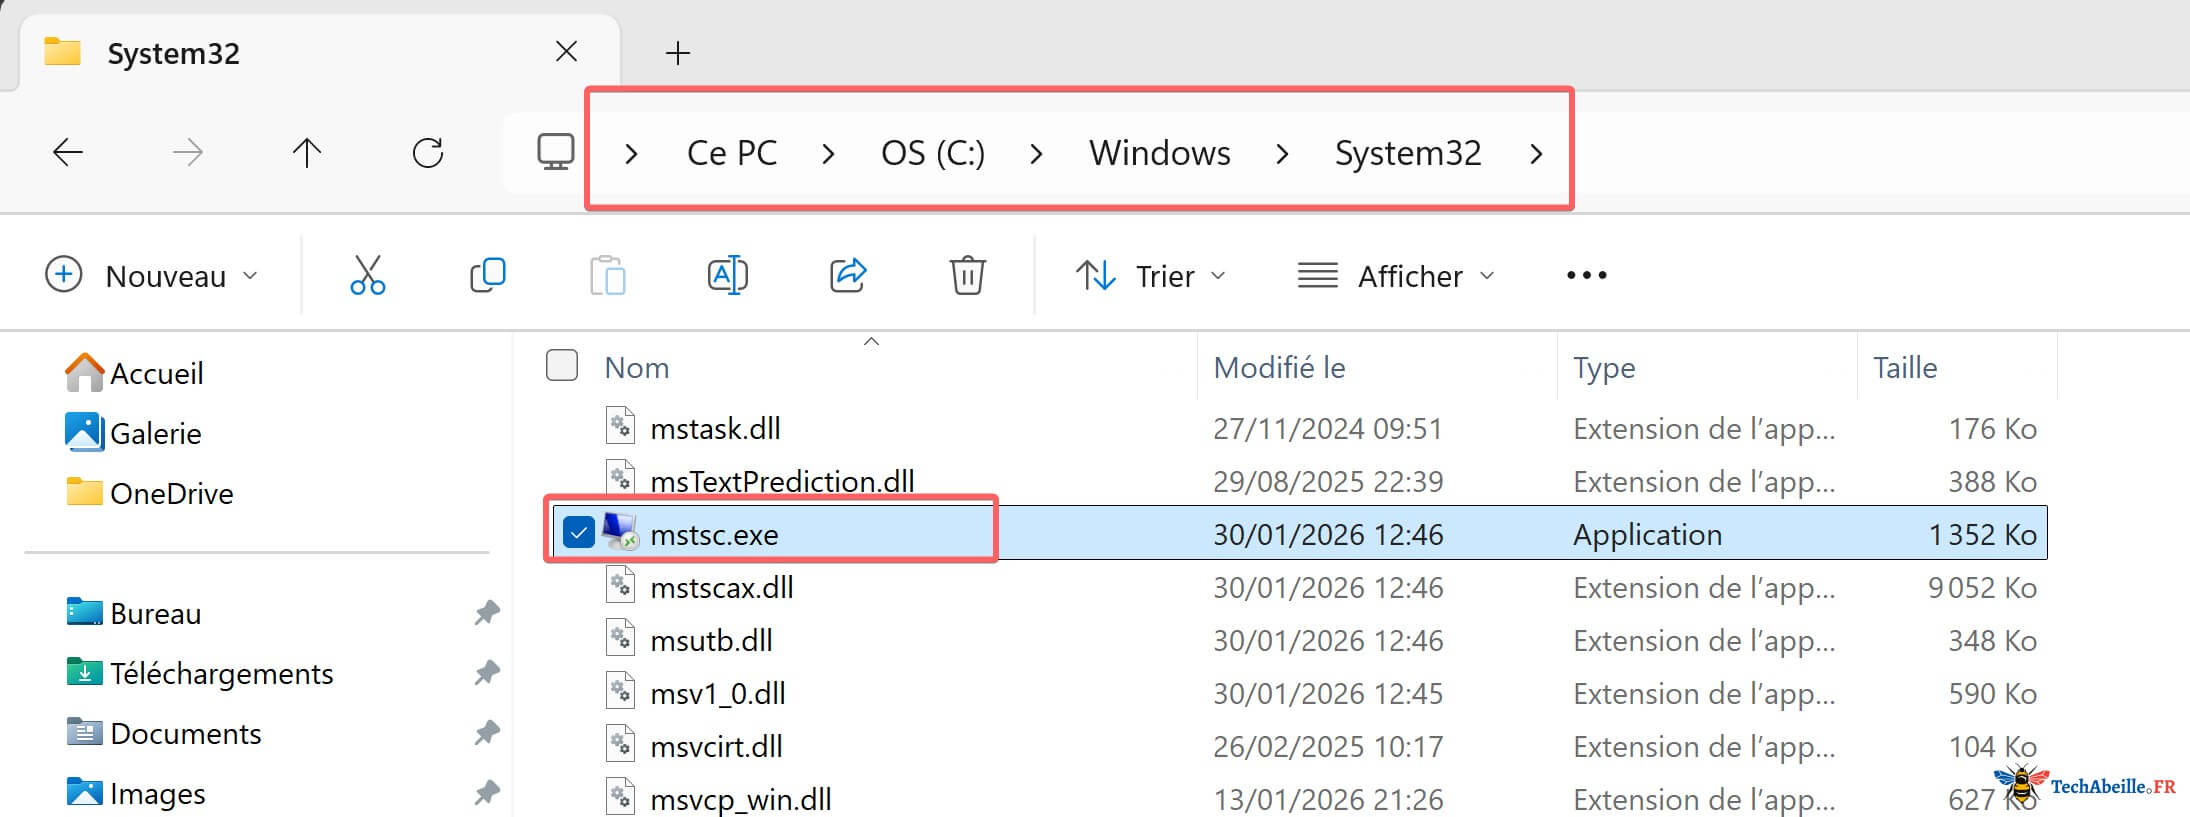Screen dimensions: 2190x817
Task: Sort by the Taille column header
Action: tap(1905, 368)
